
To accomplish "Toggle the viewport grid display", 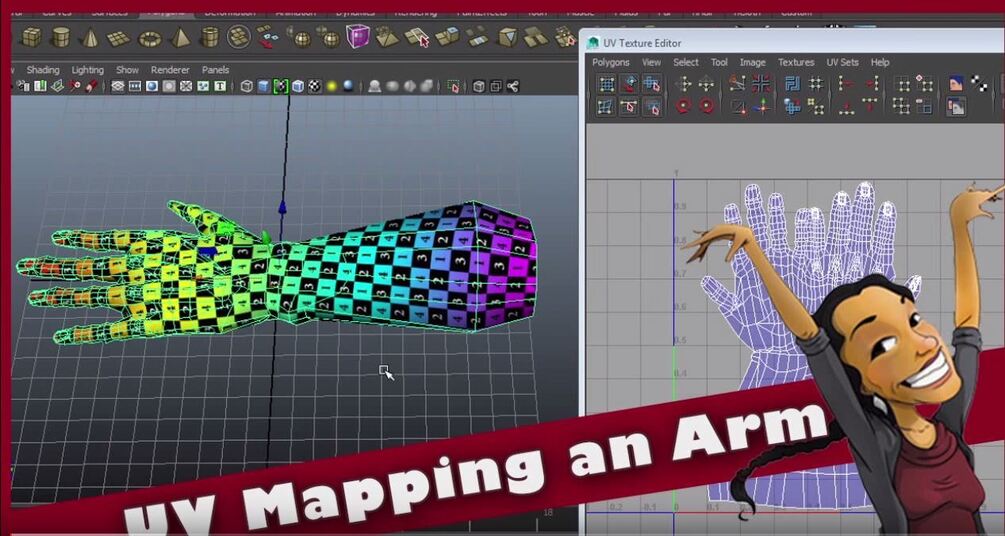I will pyautogui.click(x=118, y=86).
